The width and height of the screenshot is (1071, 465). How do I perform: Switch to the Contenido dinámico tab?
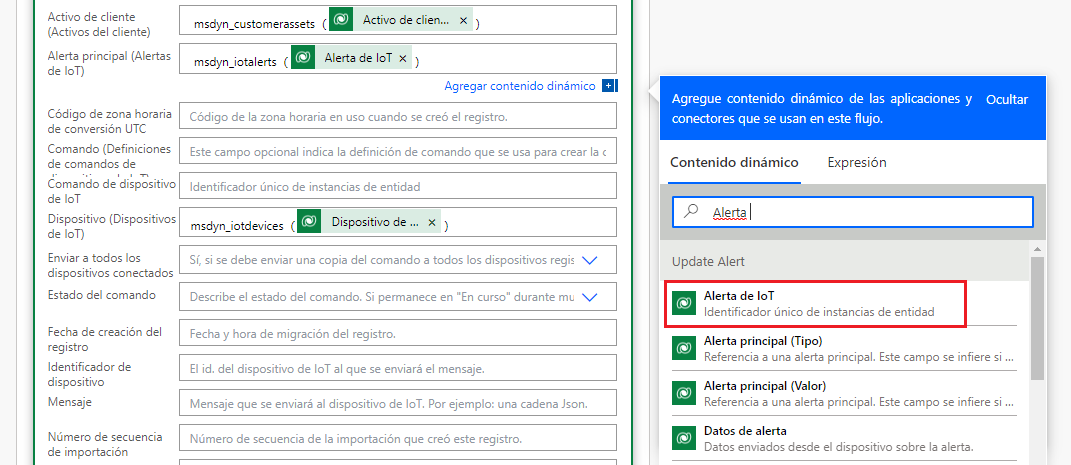pos(734,163)
